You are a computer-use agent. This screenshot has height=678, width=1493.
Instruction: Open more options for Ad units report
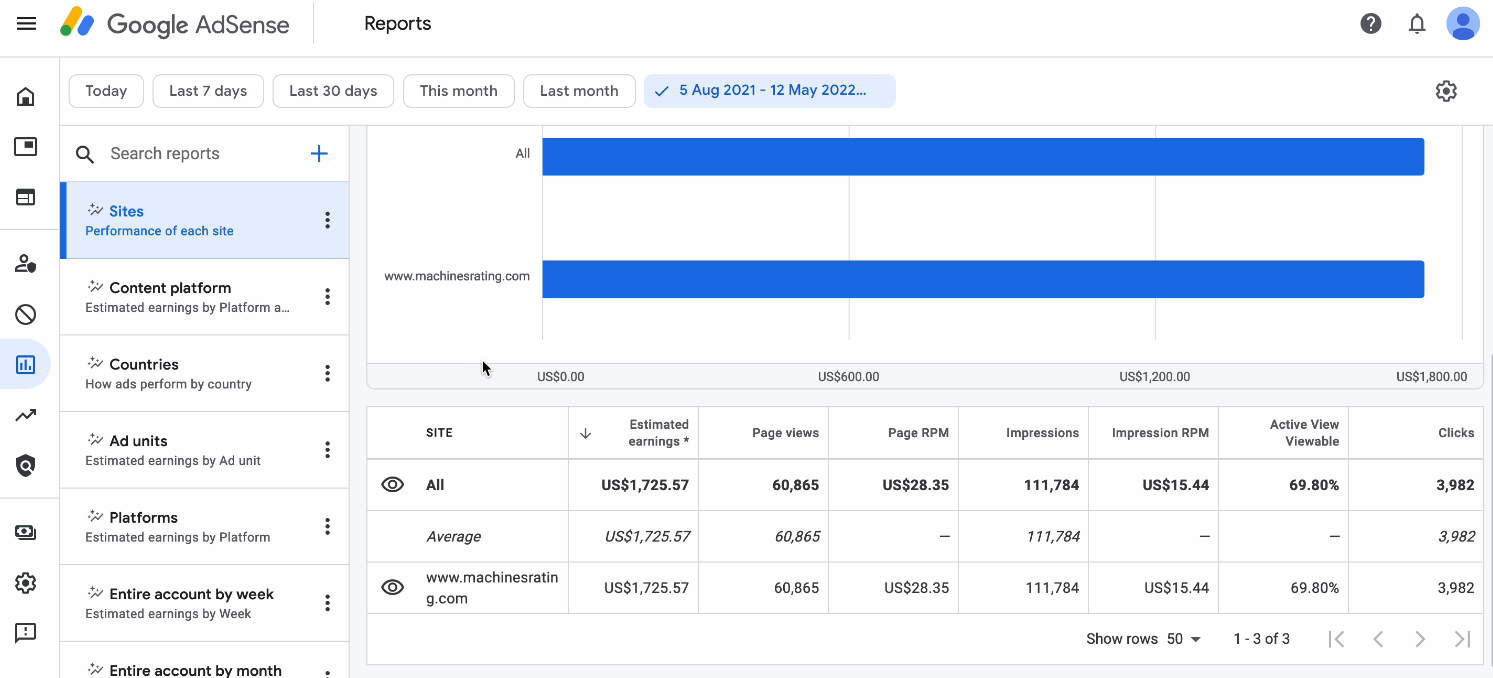[327, 450]
